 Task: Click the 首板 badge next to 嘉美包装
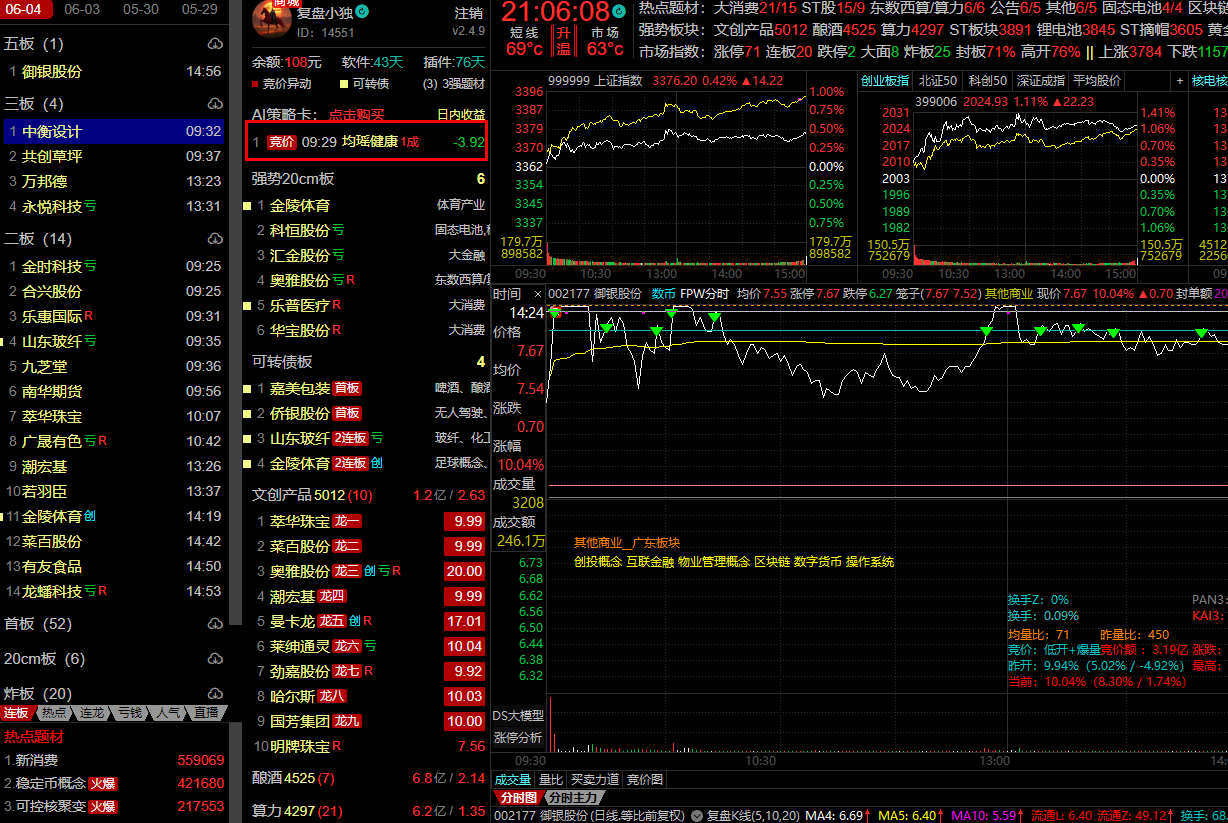347,388
